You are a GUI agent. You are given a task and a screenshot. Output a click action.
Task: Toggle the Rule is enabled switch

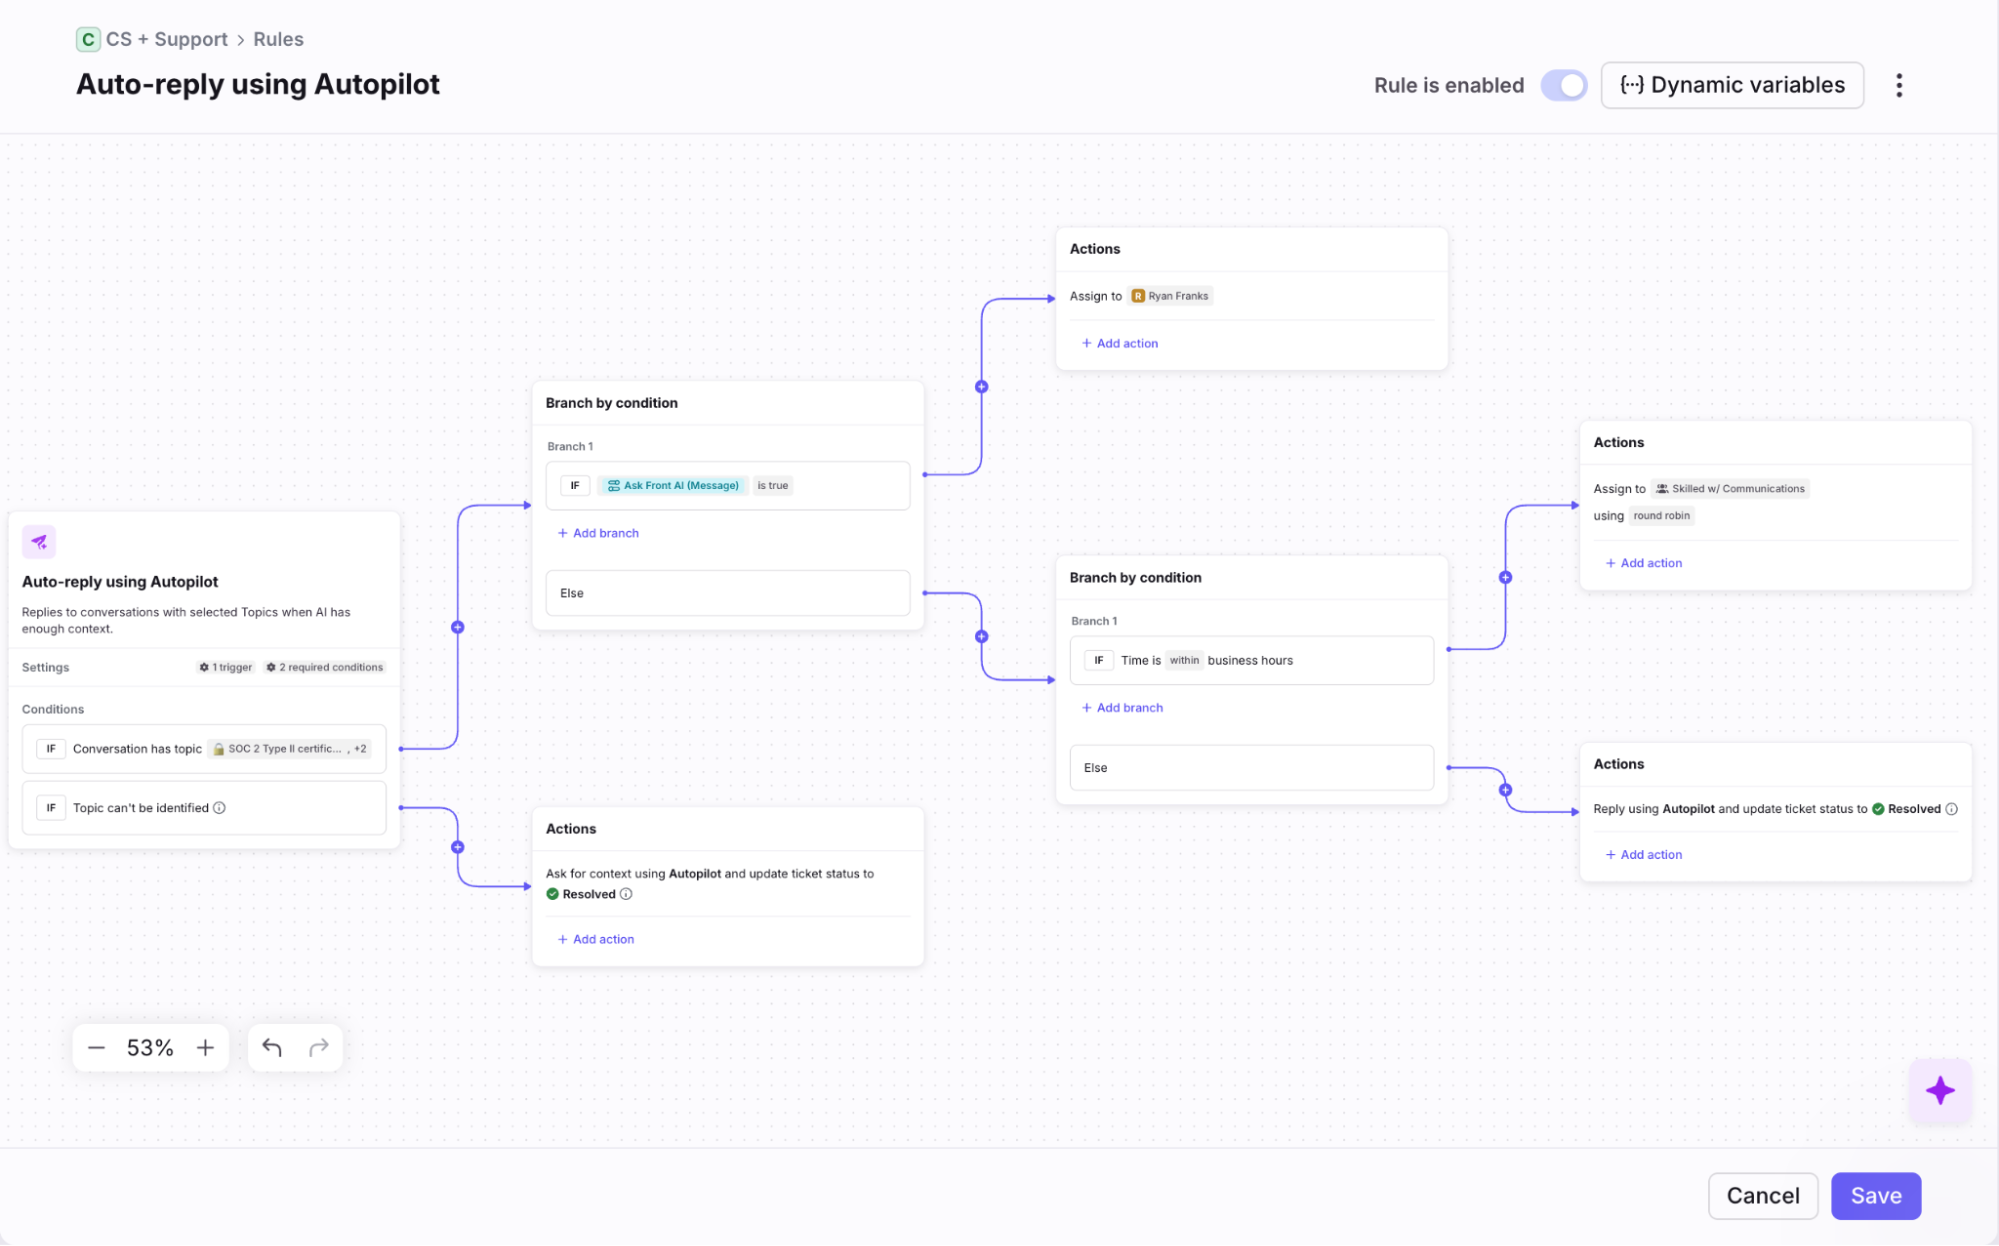coord(1563,85)
